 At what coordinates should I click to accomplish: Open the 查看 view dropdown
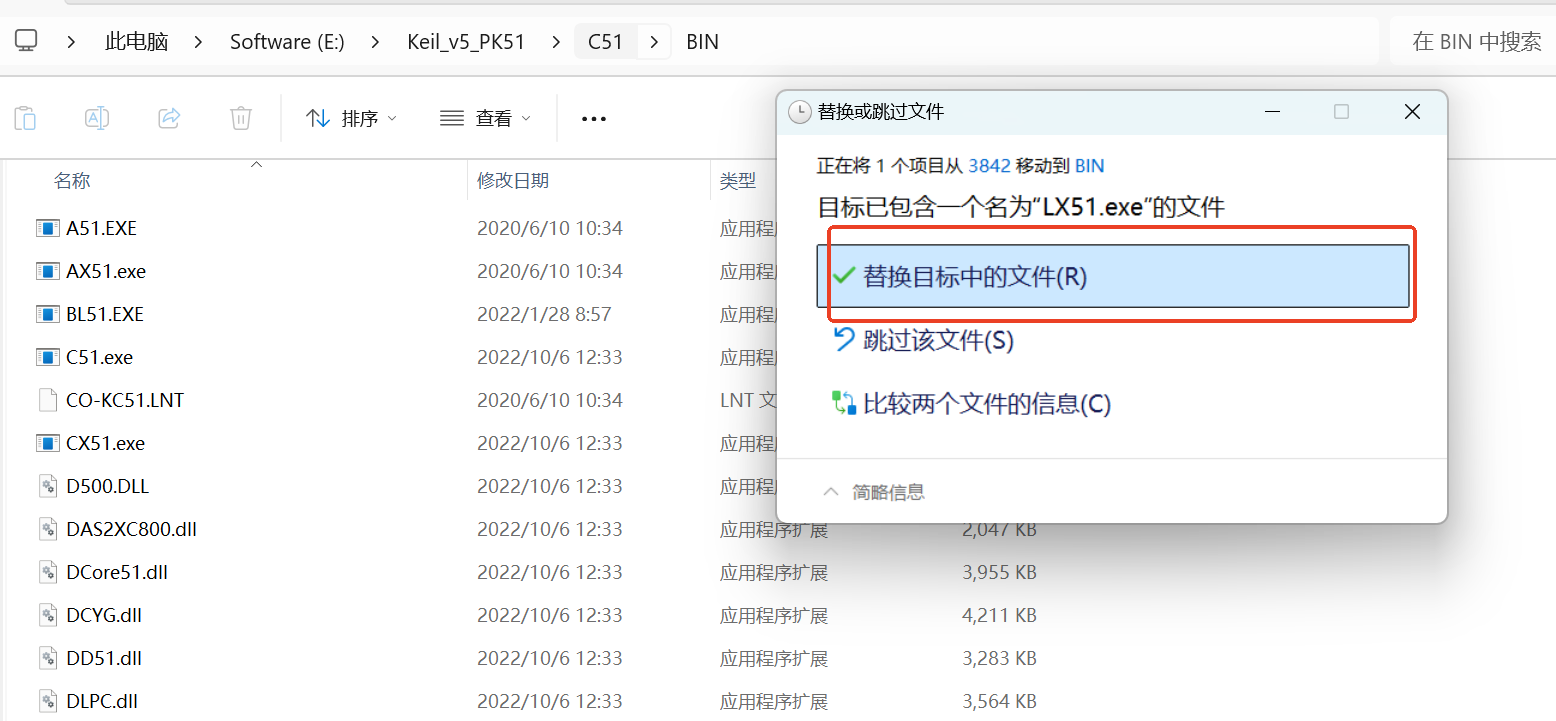point(485,118)
